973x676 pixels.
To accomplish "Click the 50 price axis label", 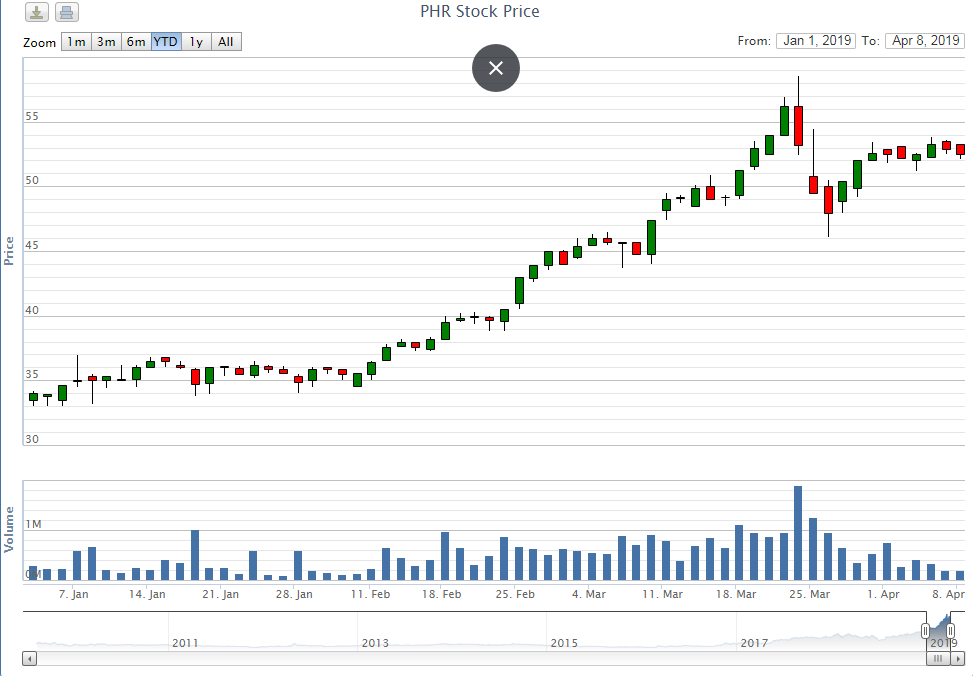I will point(32,180).
